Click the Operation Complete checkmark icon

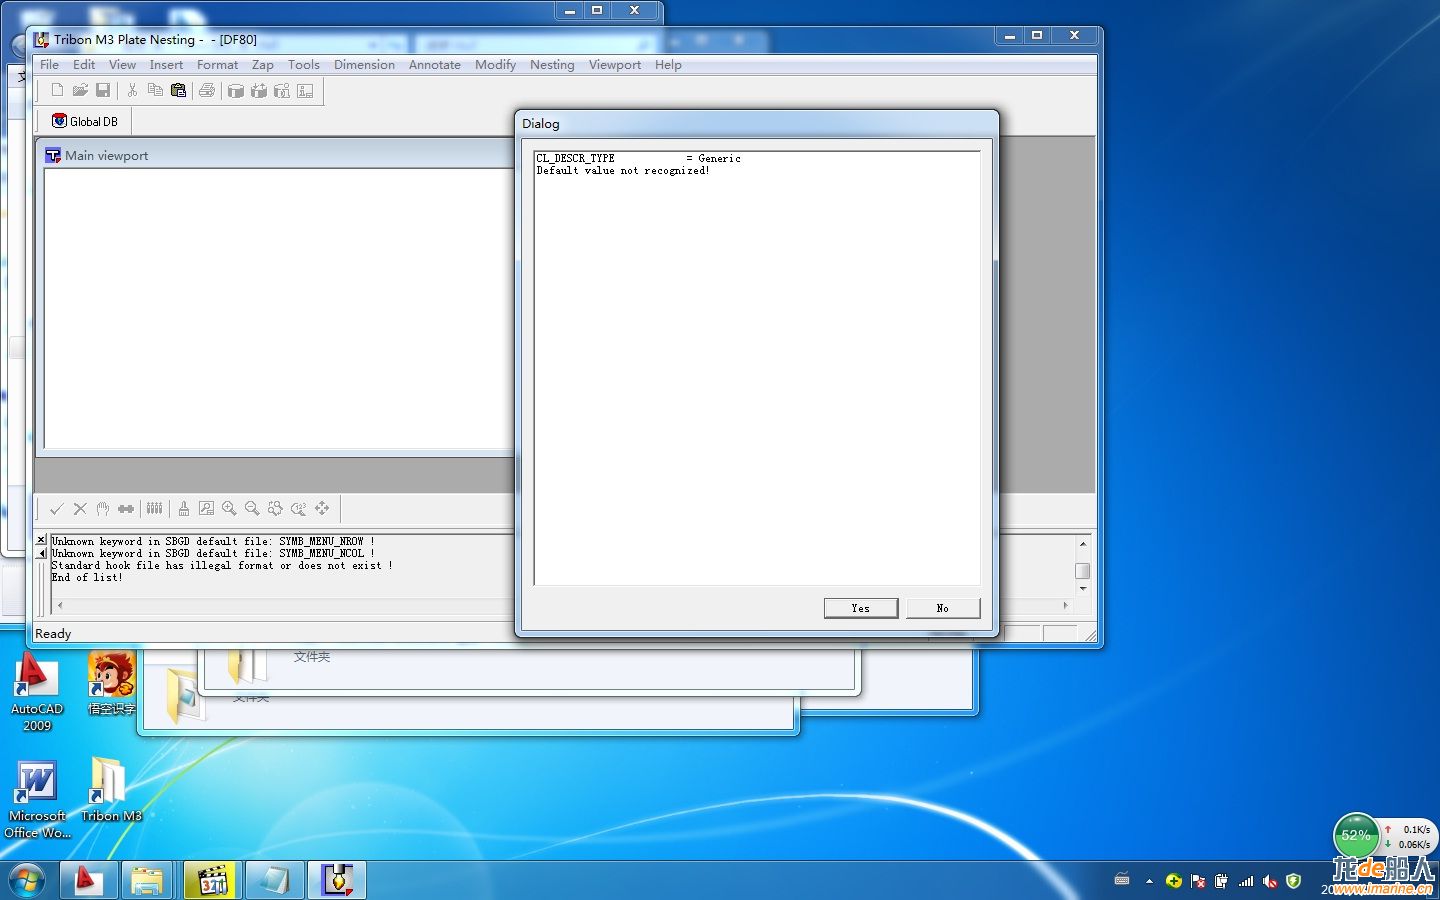click(x=57, y=508)
